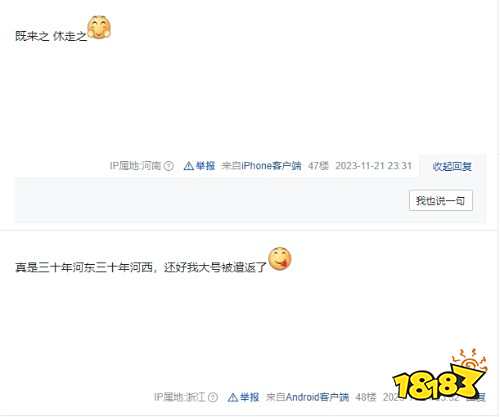The image size is (500, 417).
Task: Click the IP属地:浙江 location text
Action: 179,397
